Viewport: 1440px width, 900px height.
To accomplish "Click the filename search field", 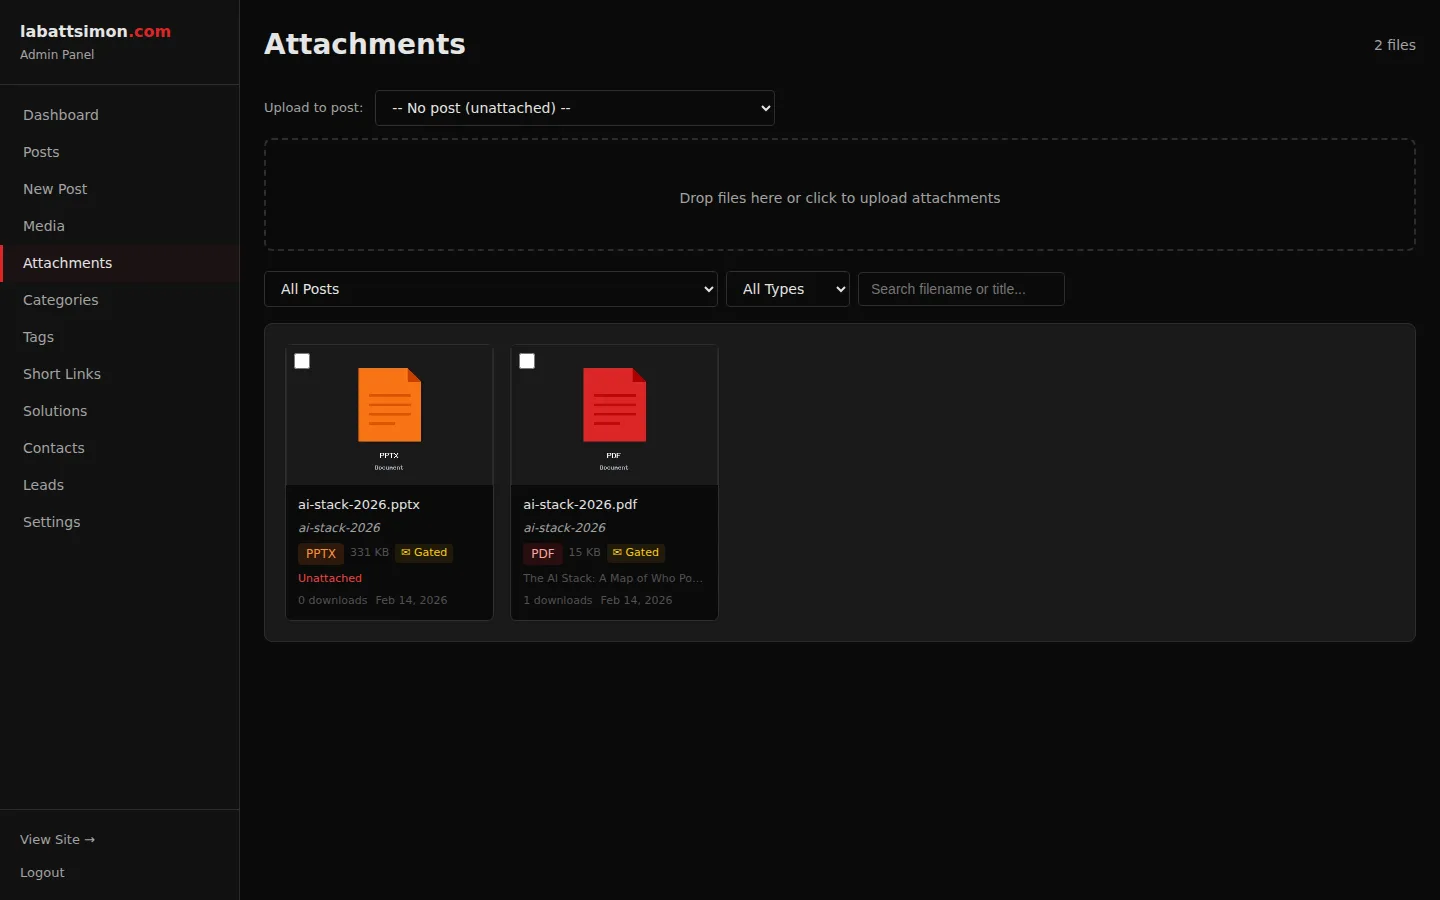I will point(960,288).
